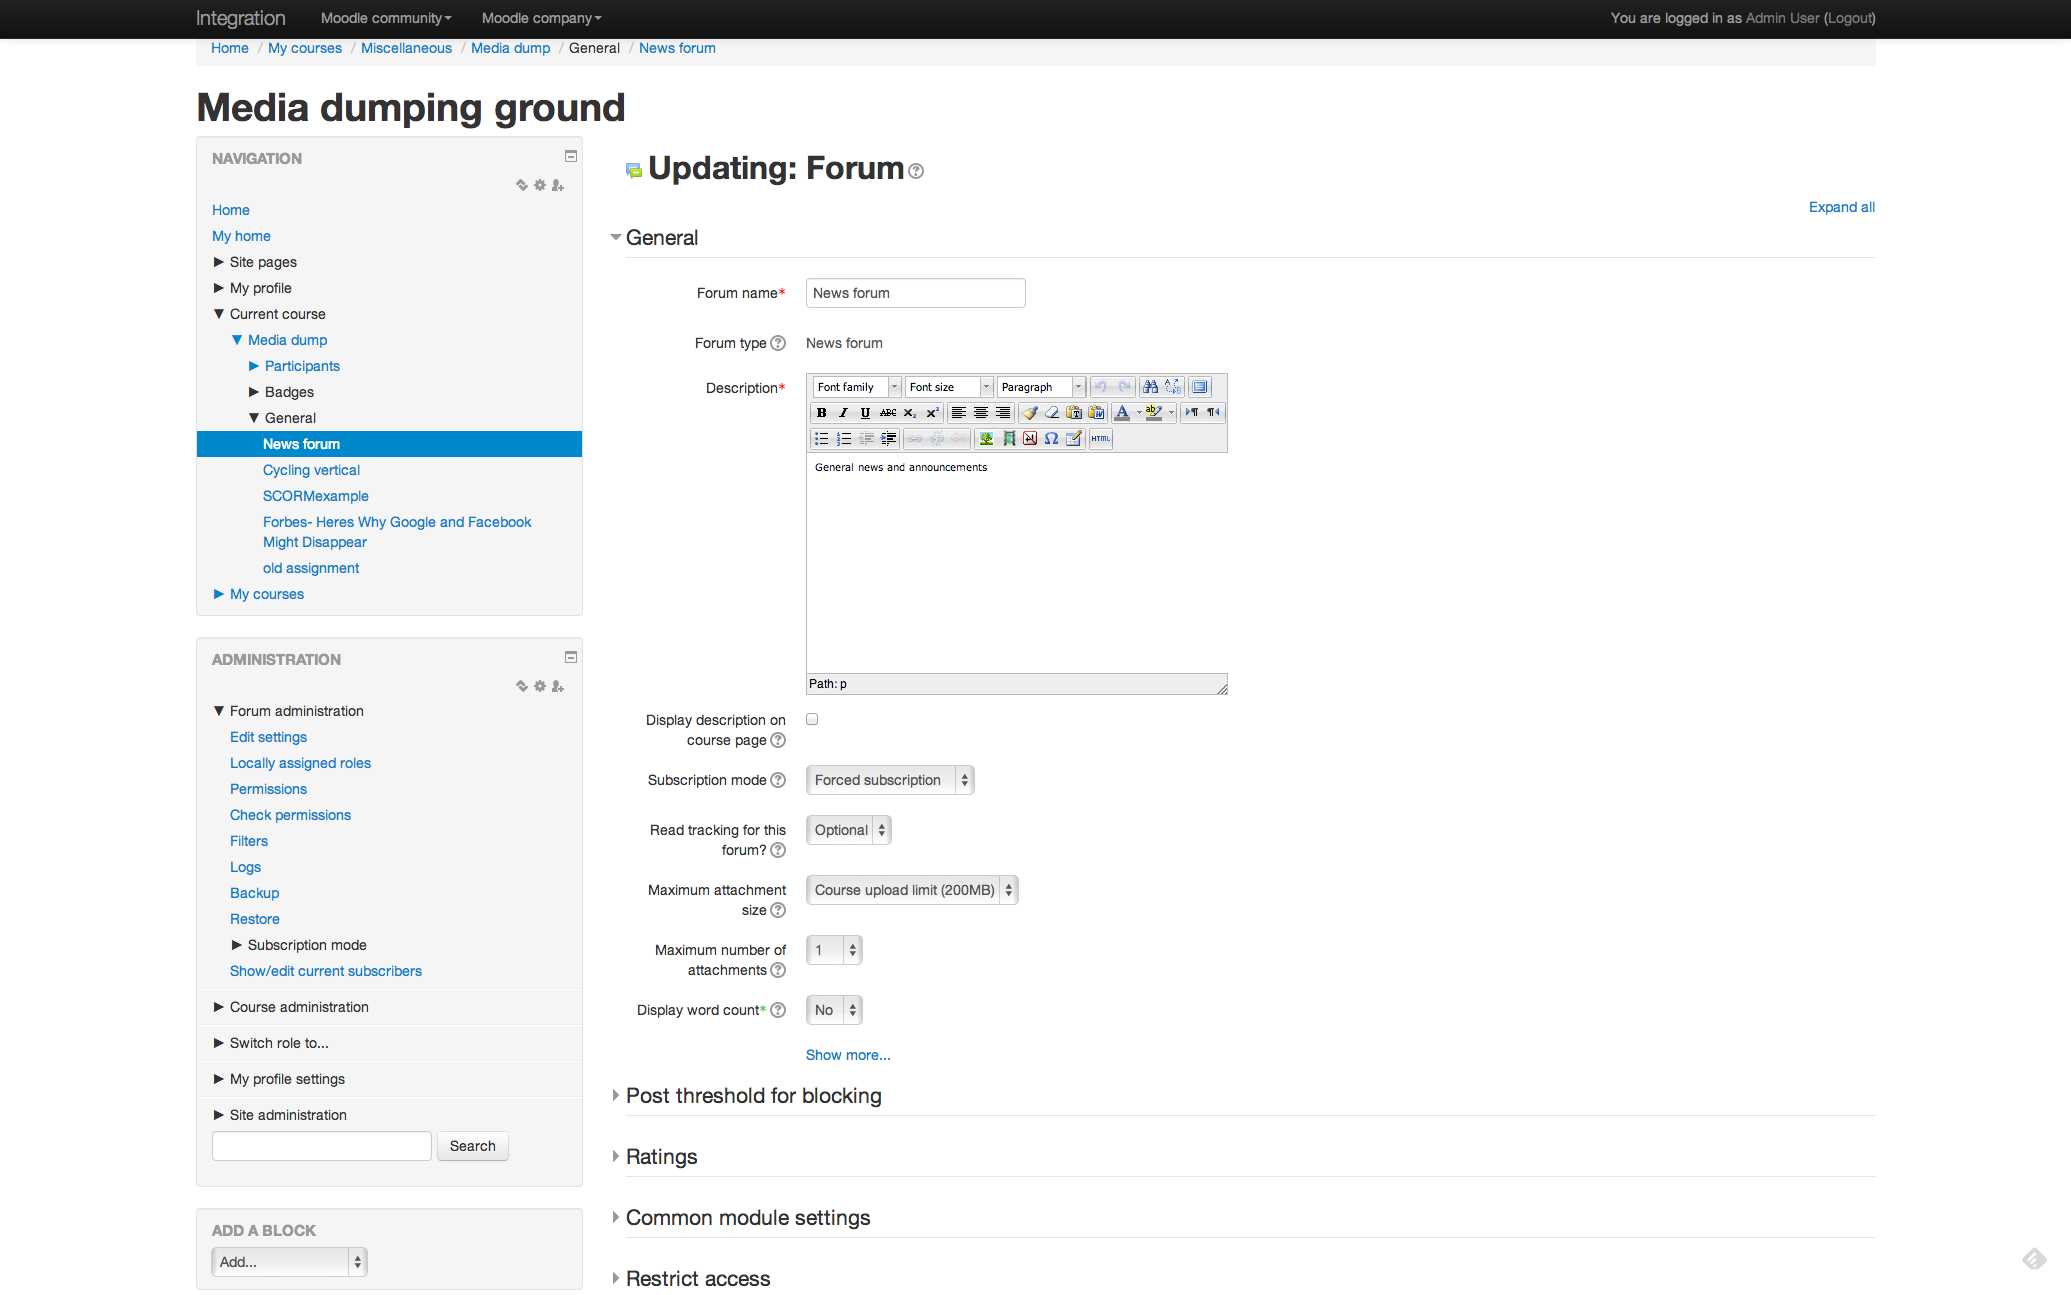Set left-to-right text direction
The height and width of the screenshot is (1295, 2071).
pos(1192,412)
